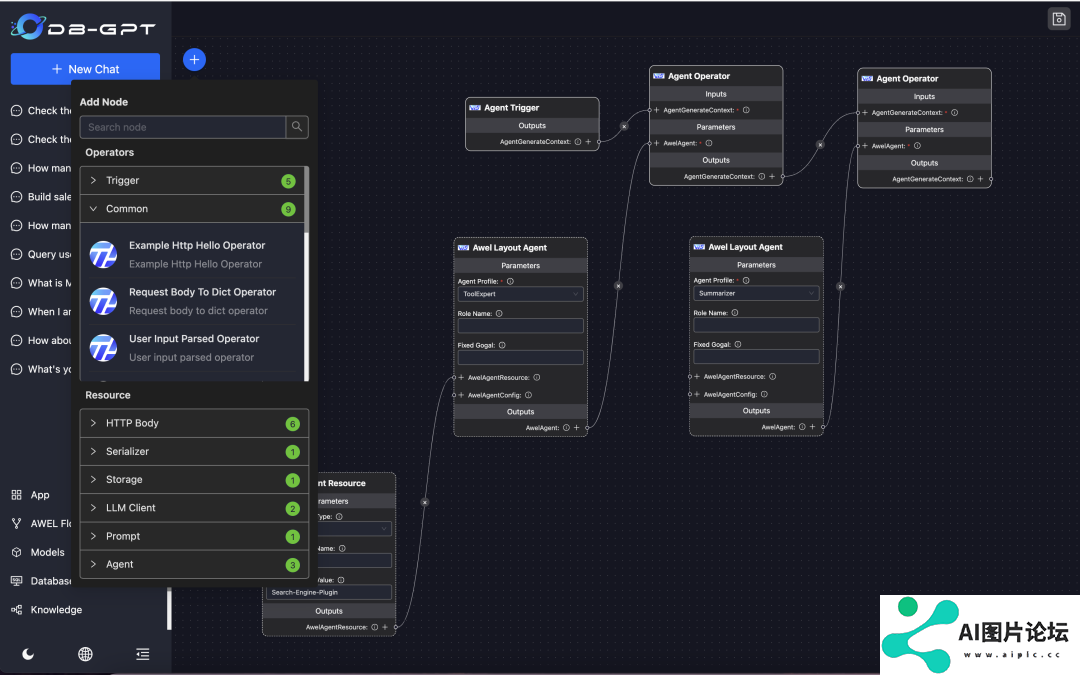
Task: Pick the User Input Parsed Operator icon
Action: pos(103,349)
